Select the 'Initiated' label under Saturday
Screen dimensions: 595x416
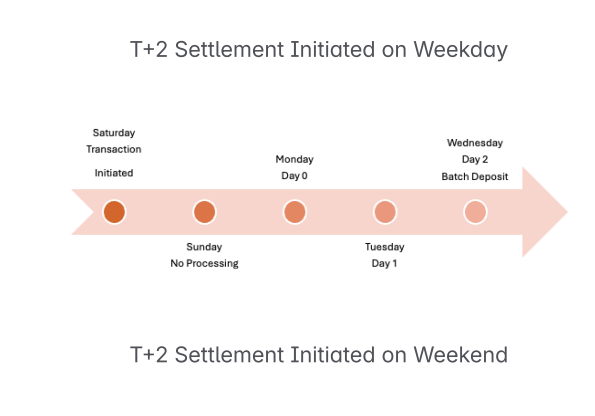pyautogui.click(x=114, y=173)
